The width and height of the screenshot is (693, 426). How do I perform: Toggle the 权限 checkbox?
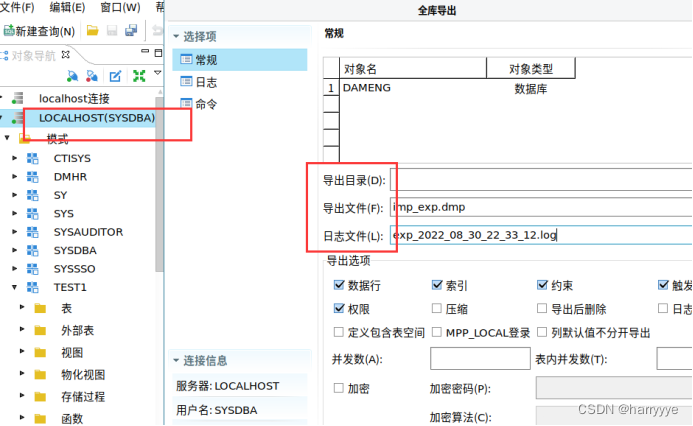[x=339, y=308]
